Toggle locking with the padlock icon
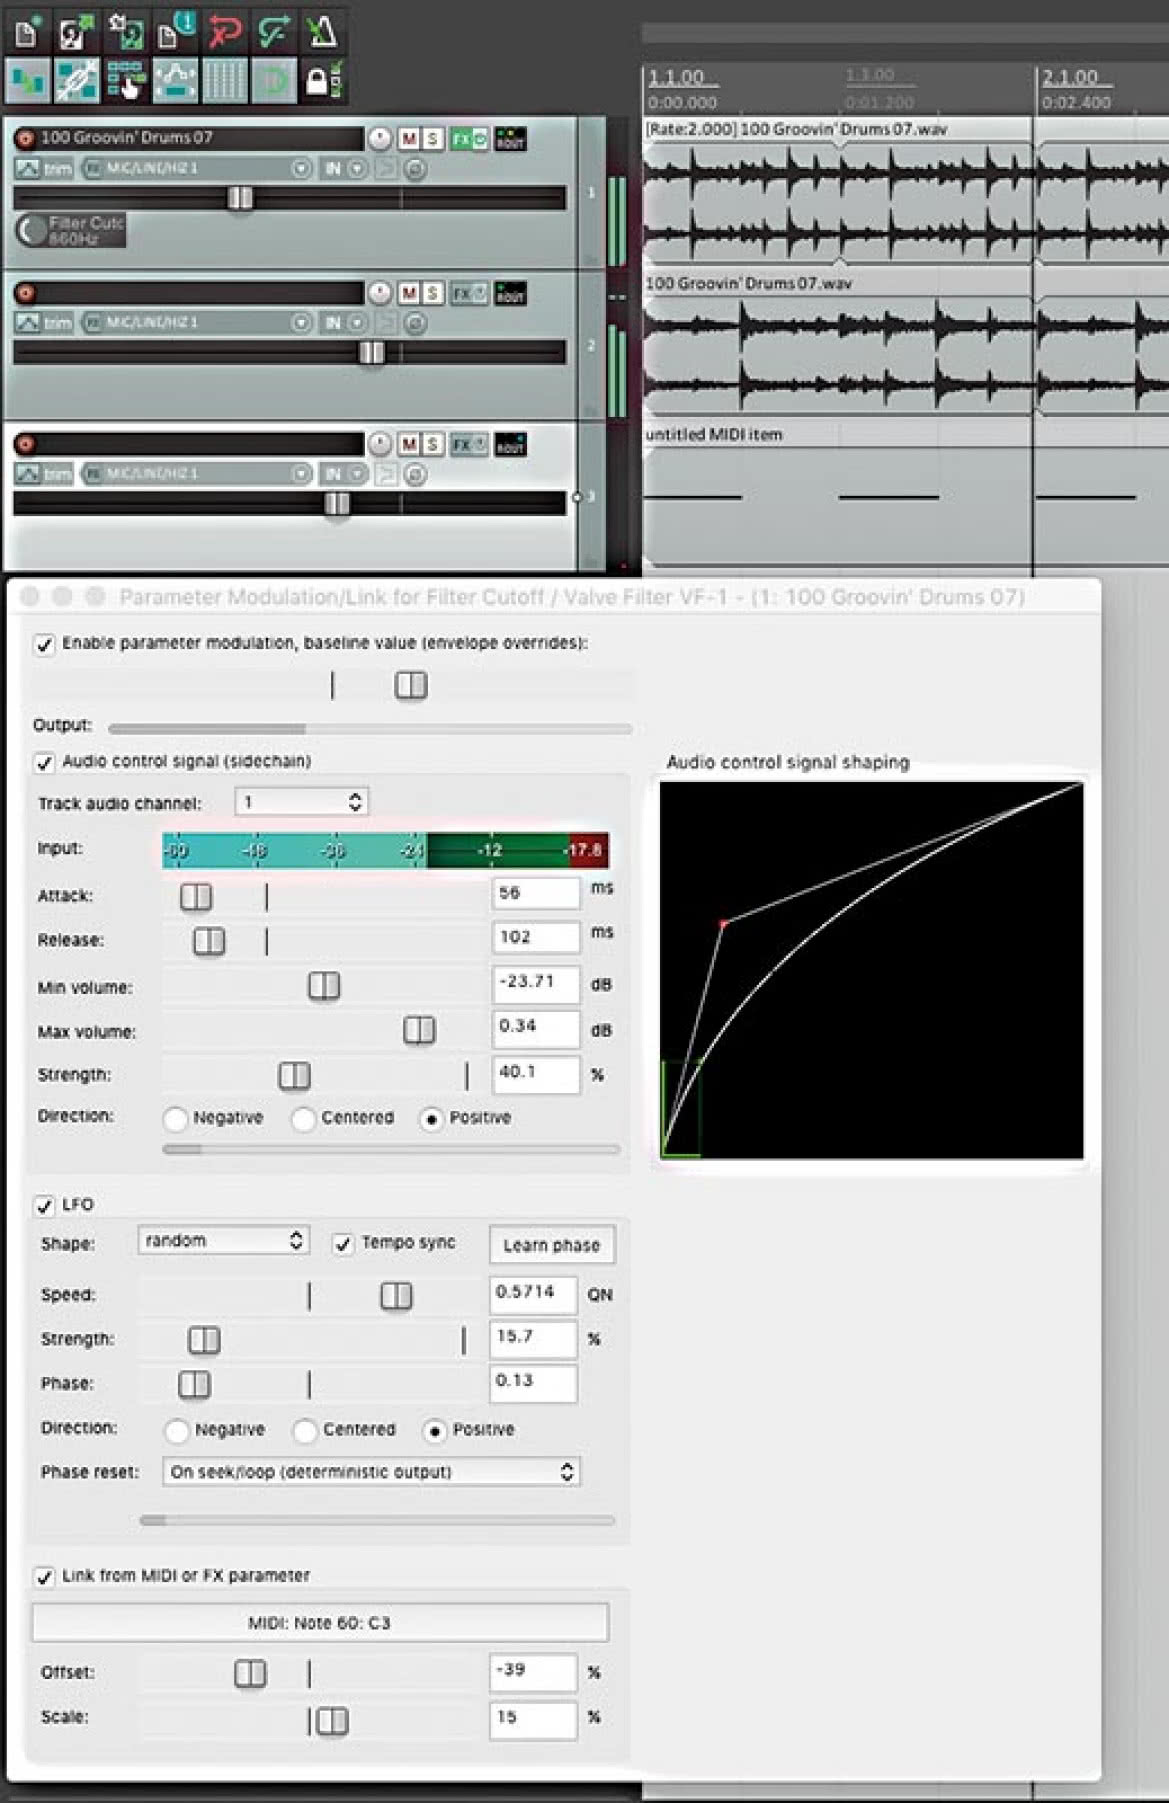 tap(322, 81)
